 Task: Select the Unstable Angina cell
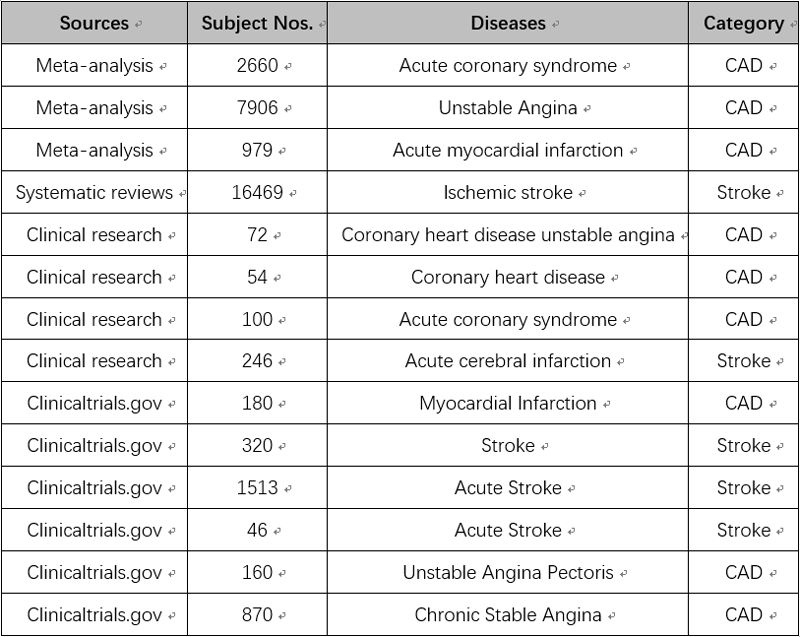[x=508, y=108]
